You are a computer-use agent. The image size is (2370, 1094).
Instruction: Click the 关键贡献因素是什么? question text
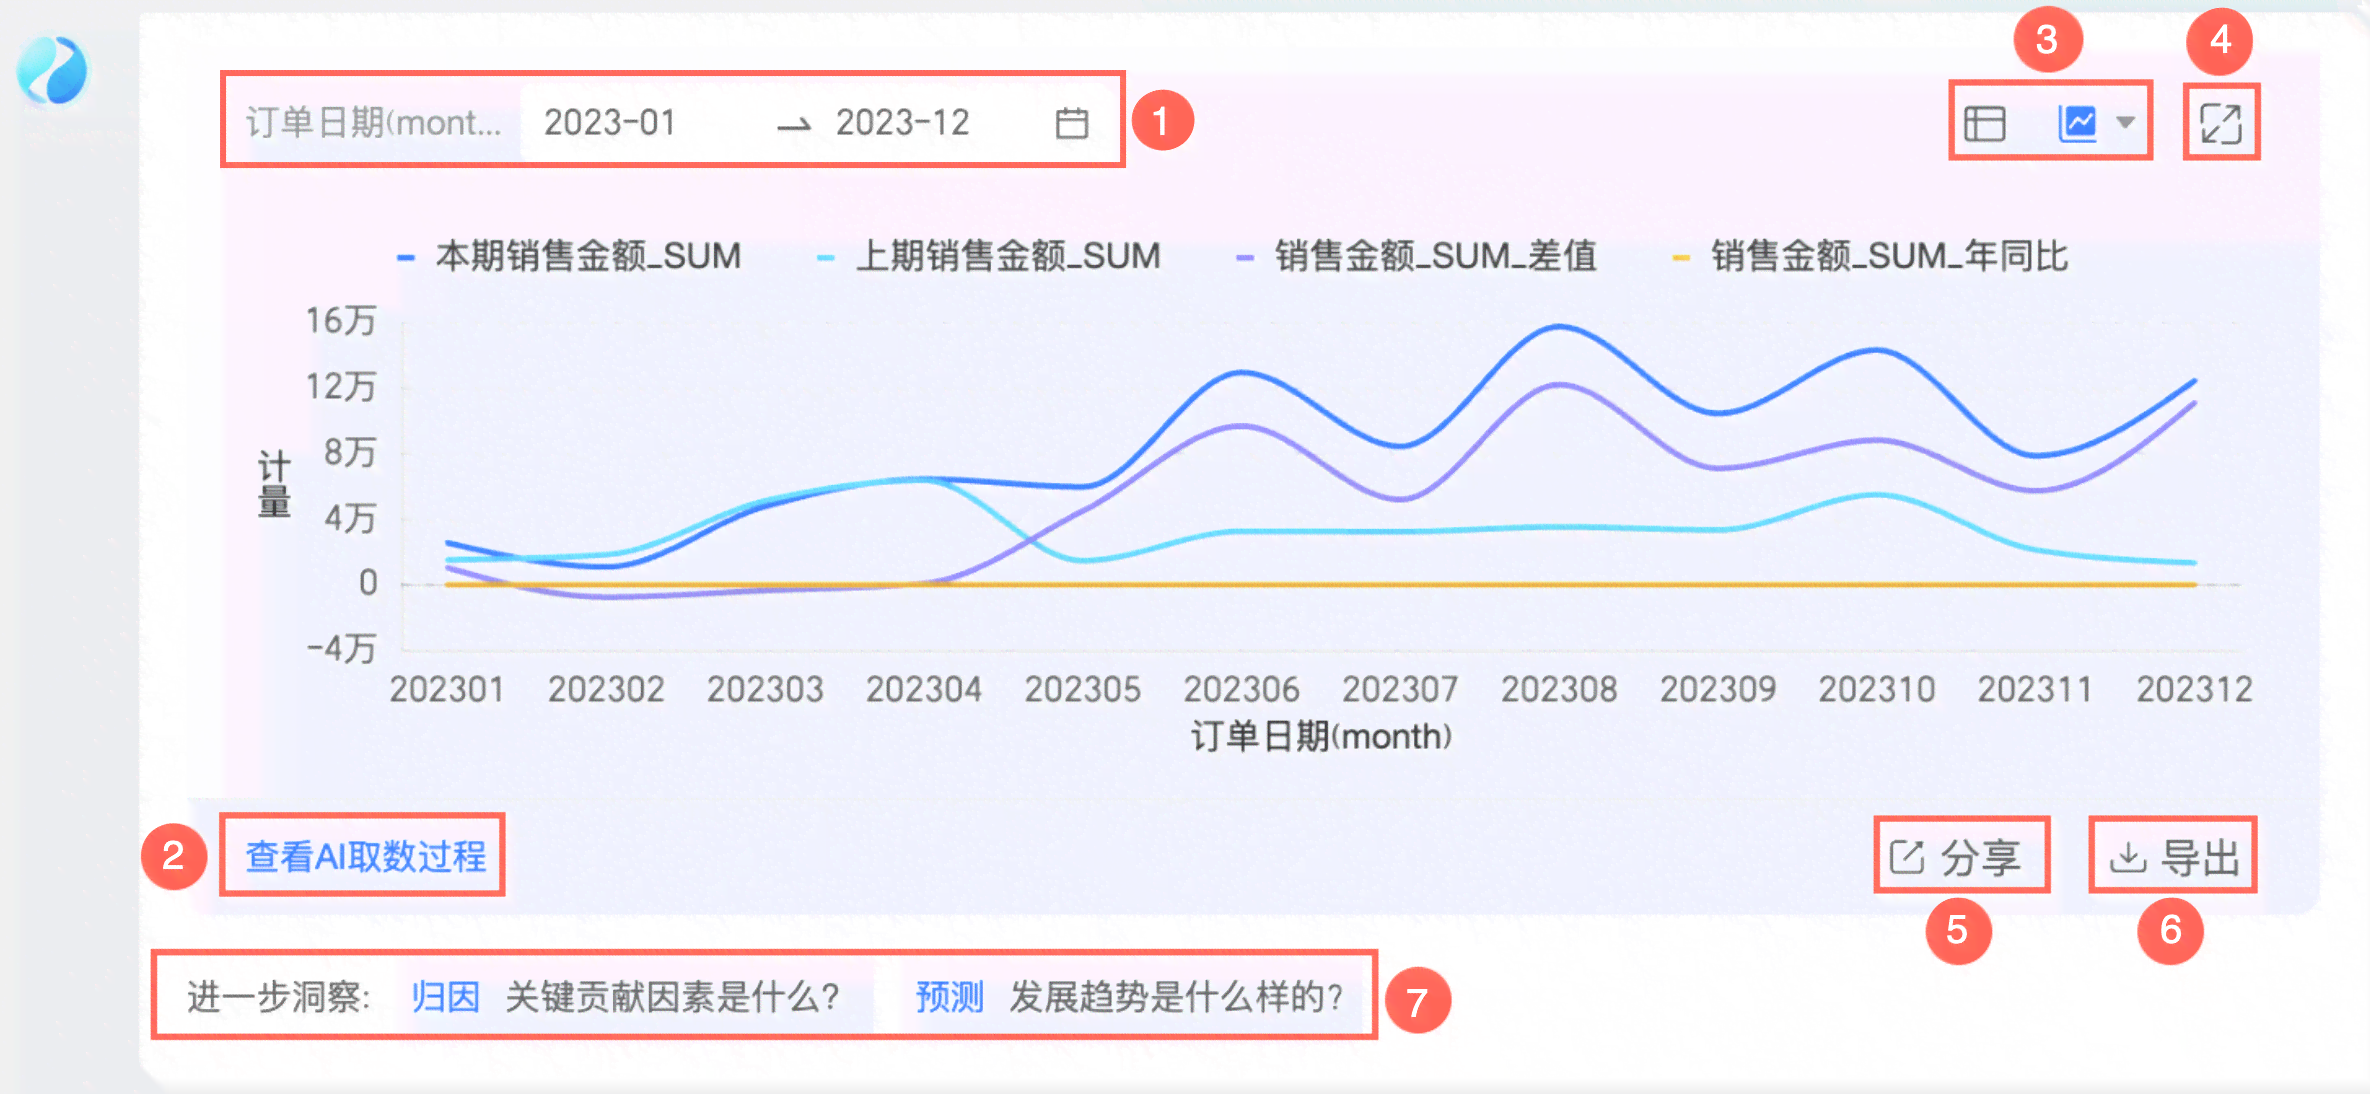tap(672, 997)
